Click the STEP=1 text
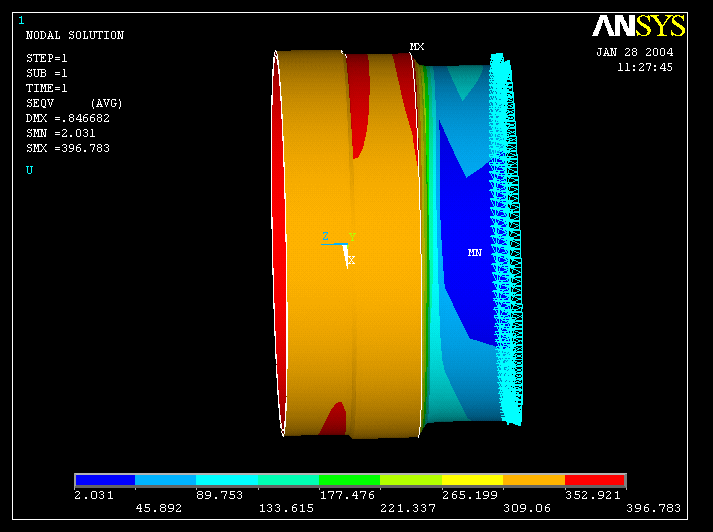The image size is (713, 532). [x=47, y=58]
